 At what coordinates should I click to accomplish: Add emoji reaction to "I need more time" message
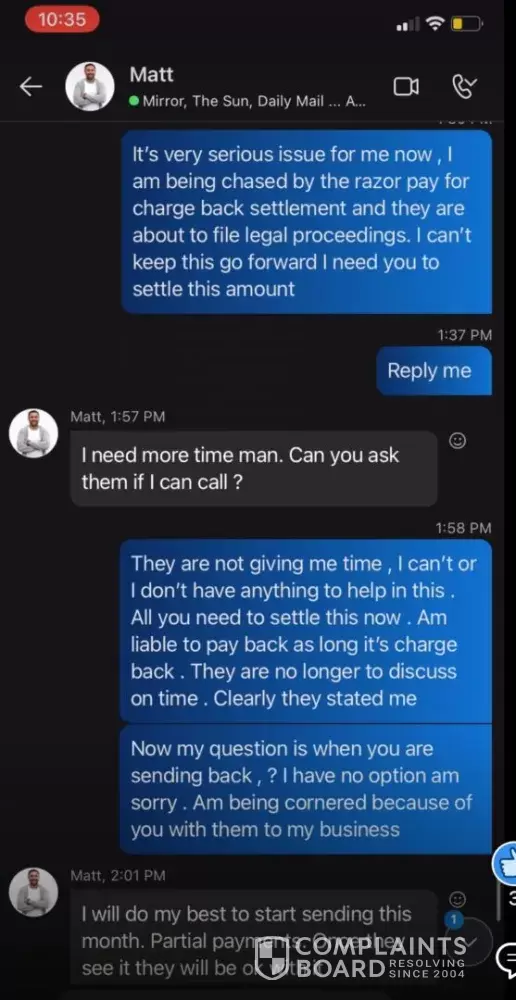457,440
